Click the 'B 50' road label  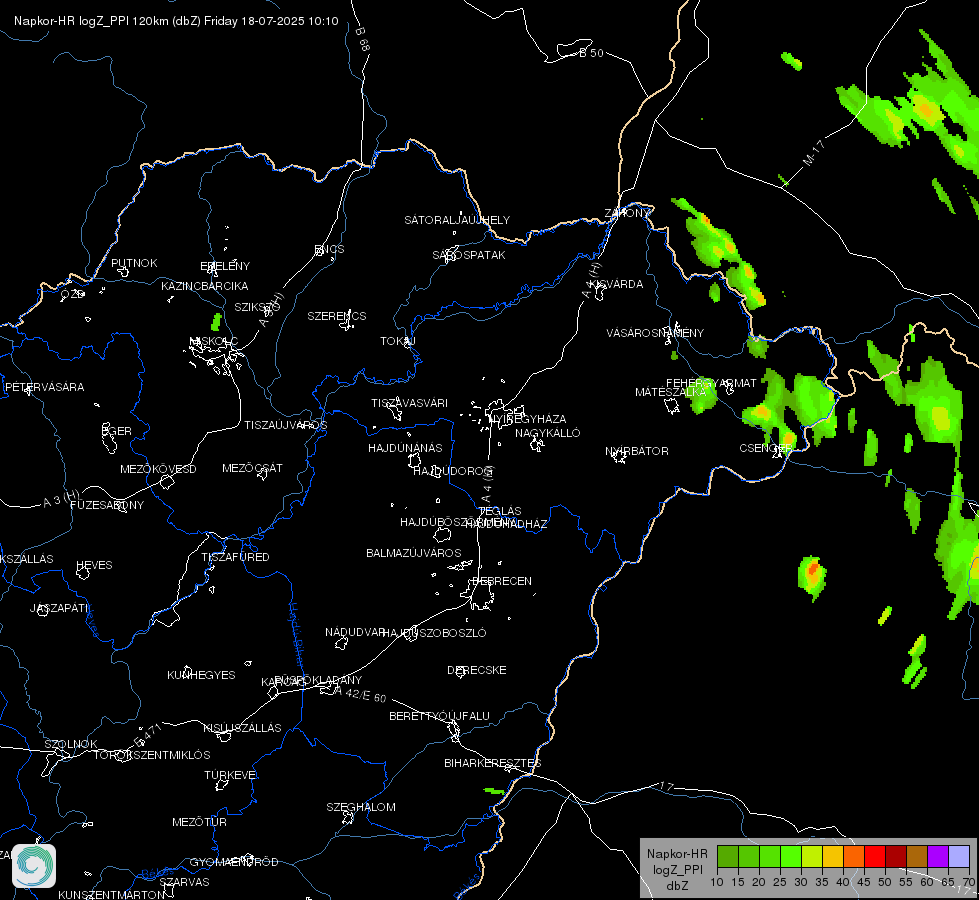coord(591,53)
